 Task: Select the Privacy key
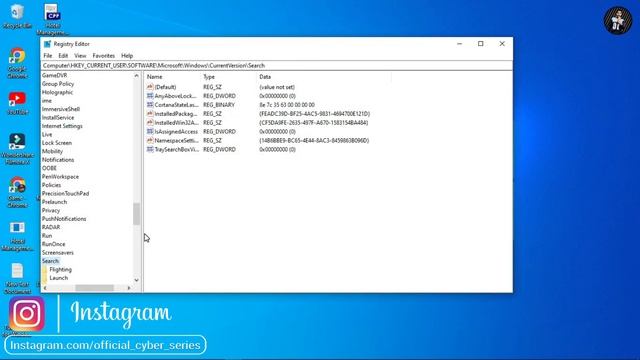[x=51, y=210]
